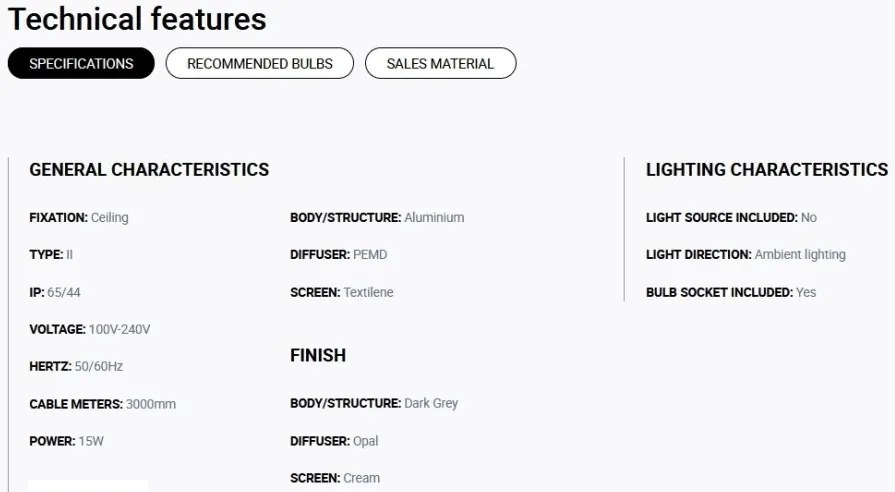
Task: Open the Recommended Bulbs tab
Action: coord(260,63)
